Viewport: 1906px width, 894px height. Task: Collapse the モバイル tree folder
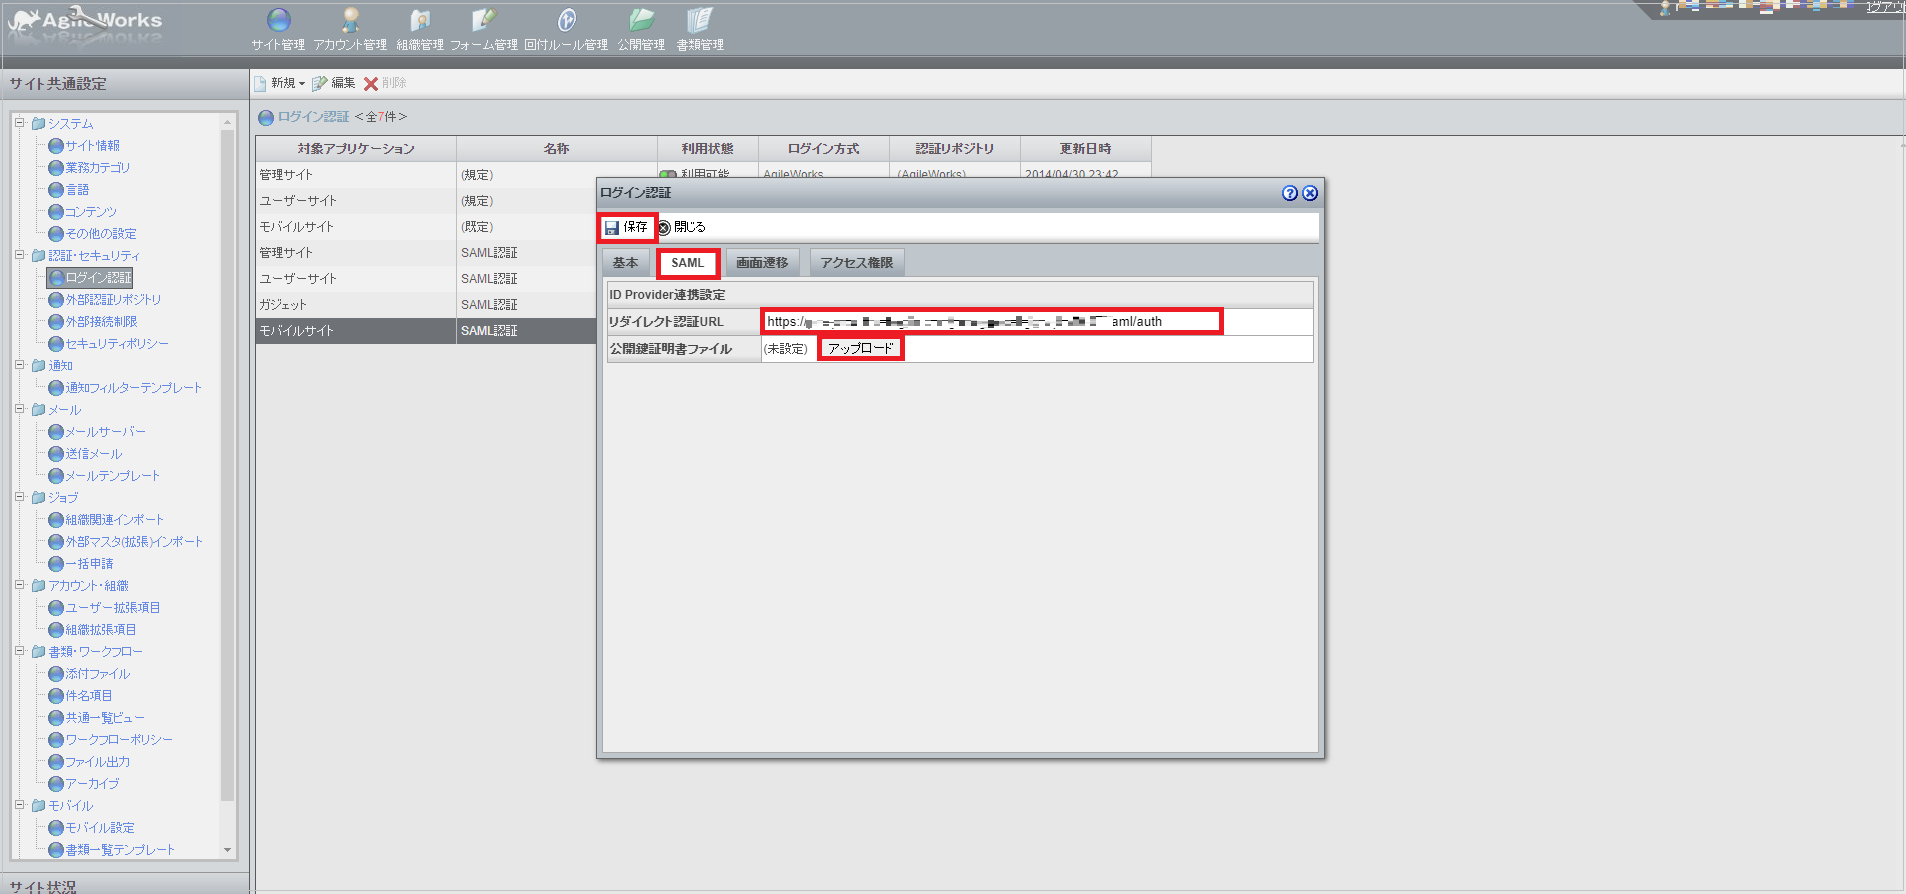(x=19, y=805)
